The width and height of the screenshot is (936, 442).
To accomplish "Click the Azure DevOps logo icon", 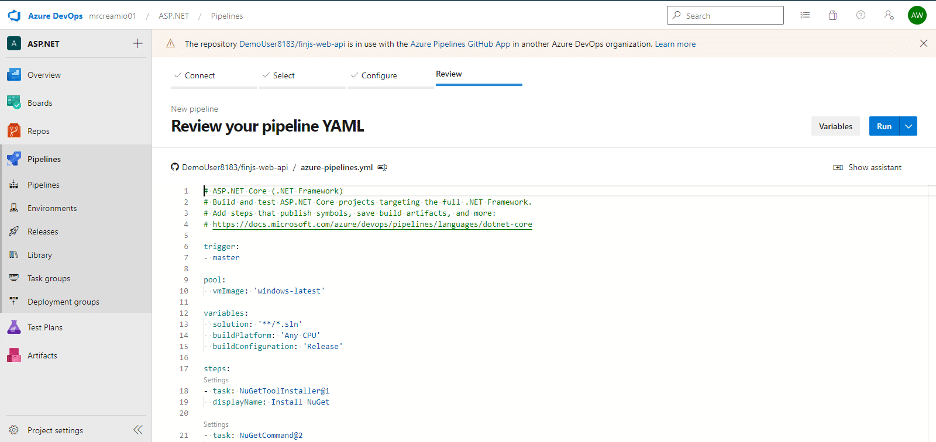I will tap(14, 16).
